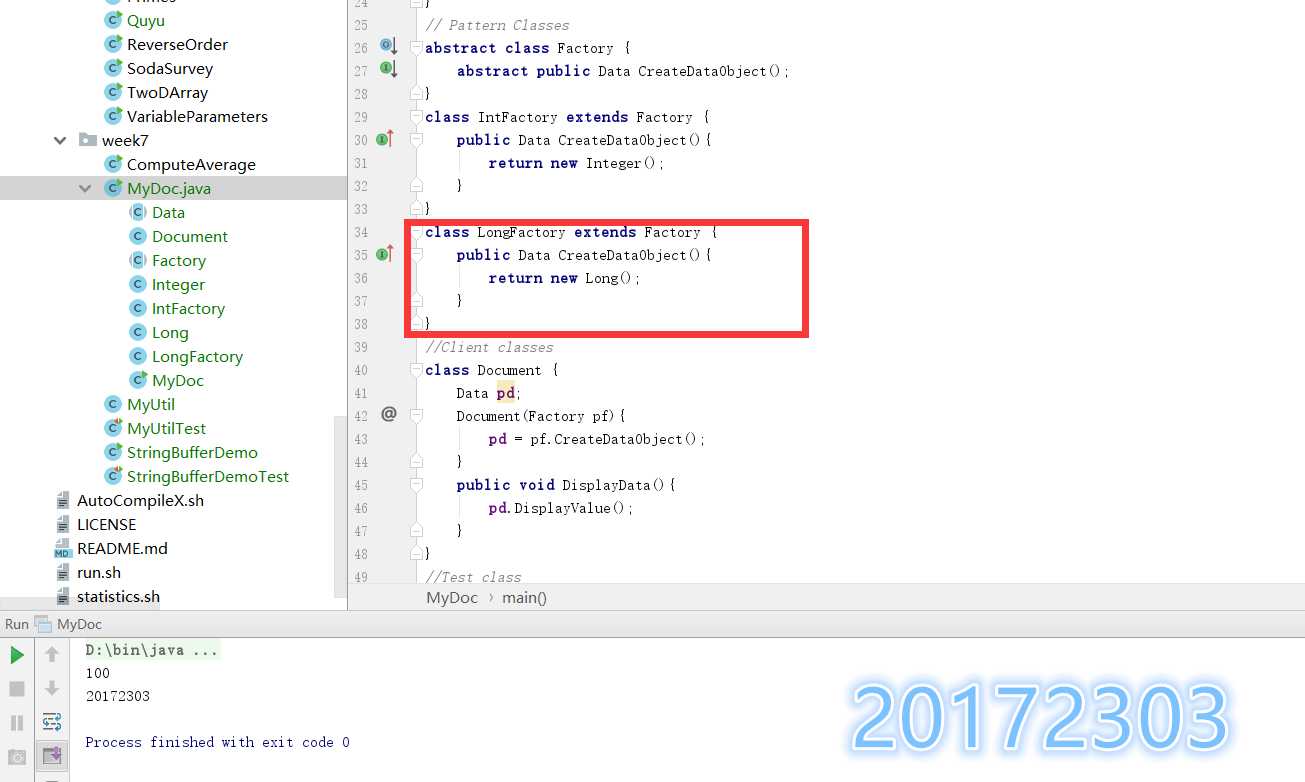Click the AutoCompileX.sh file icon
Screen dimensions: 1305x782
(x=64, y=500)
